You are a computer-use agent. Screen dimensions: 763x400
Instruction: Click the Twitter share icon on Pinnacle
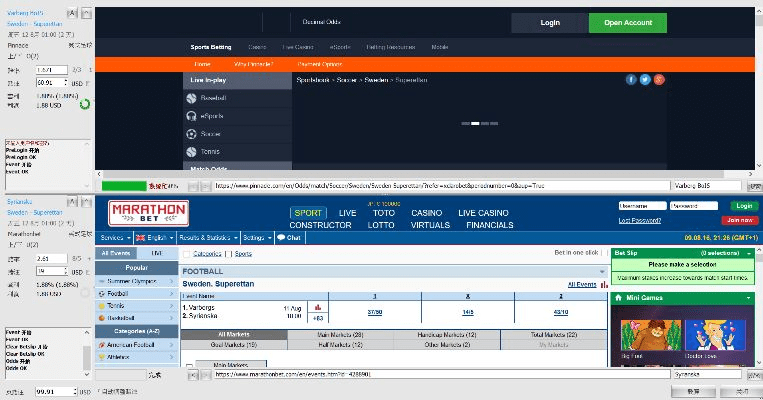tap(645, 79)
